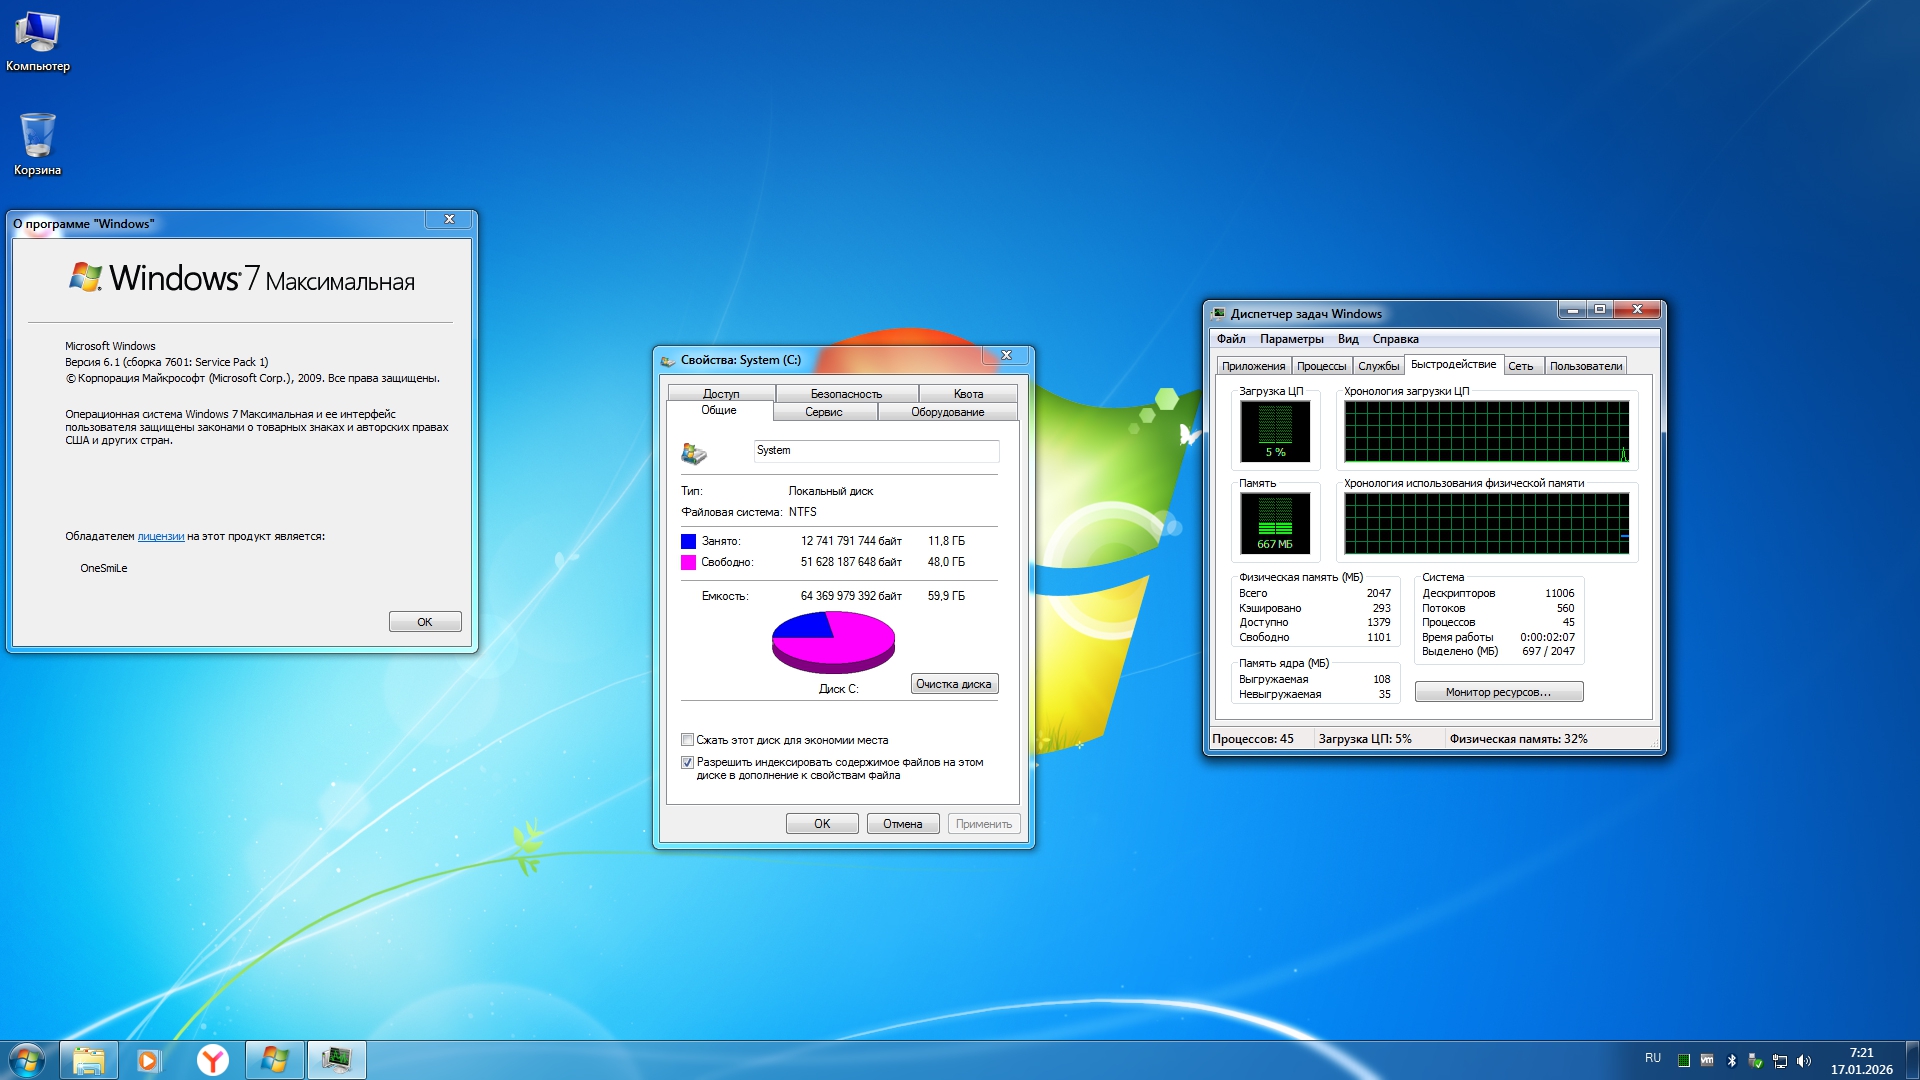Click Safely Remove Hardware tray icon

pyautogui.click(x=1755, y=1061)
